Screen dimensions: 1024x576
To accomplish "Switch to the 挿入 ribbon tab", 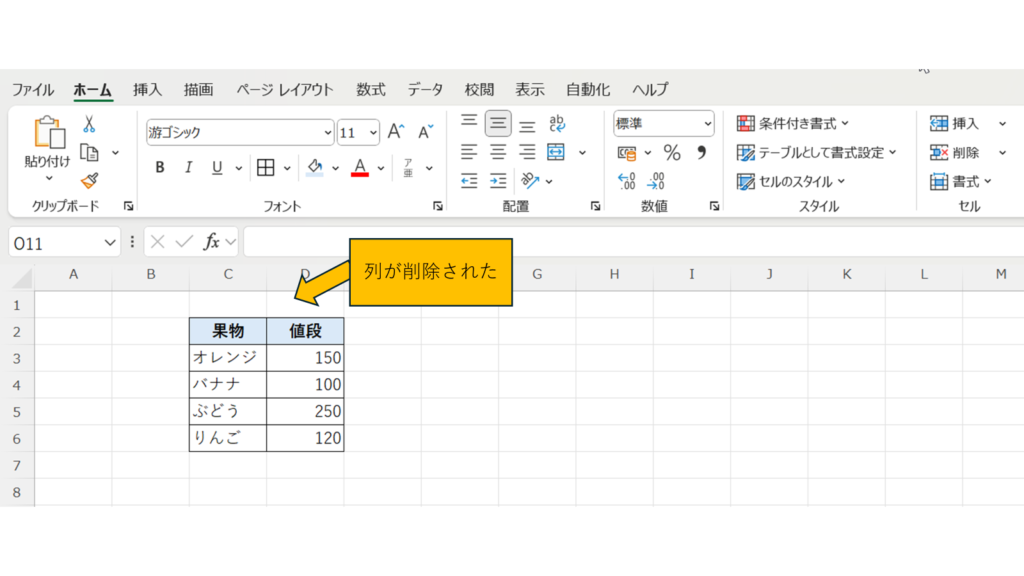I will point(147,90).
